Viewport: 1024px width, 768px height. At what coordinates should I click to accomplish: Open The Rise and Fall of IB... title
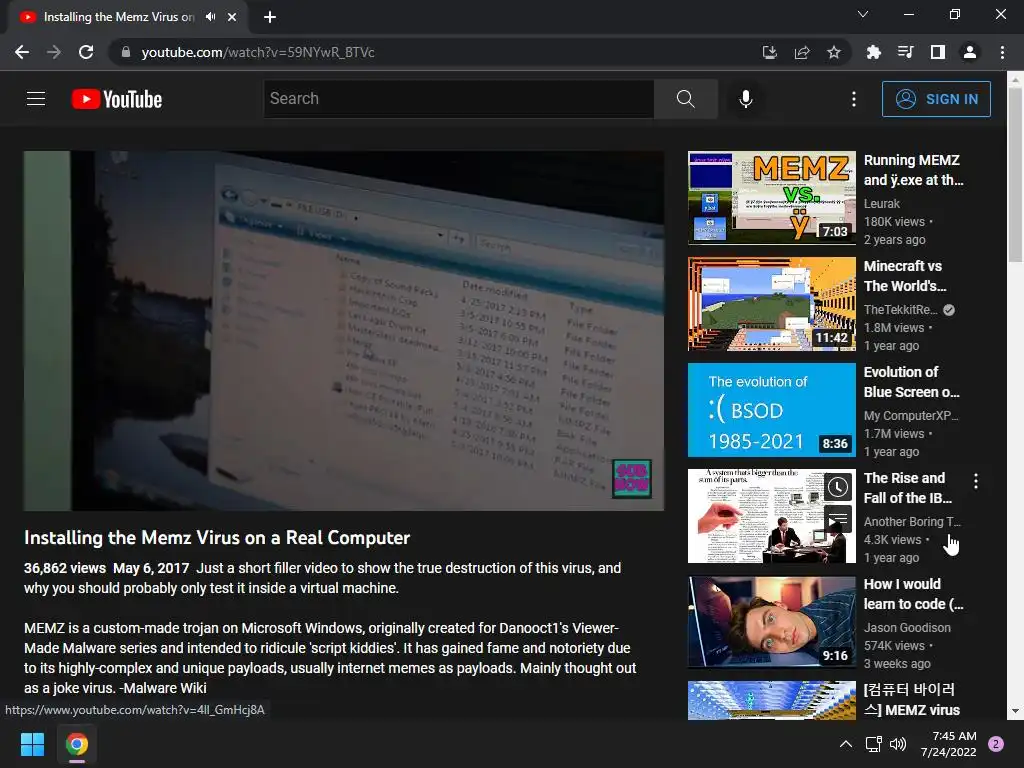coord(908,488)
